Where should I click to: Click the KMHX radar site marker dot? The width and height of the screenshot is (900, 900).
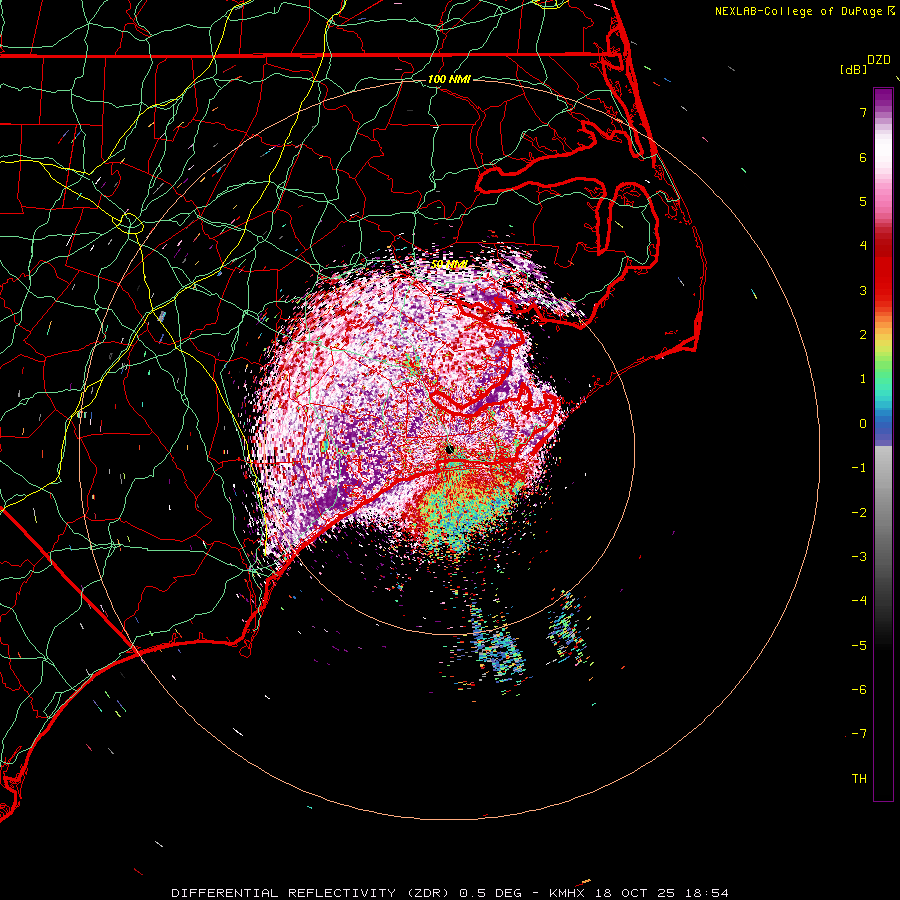click(449, 449)
